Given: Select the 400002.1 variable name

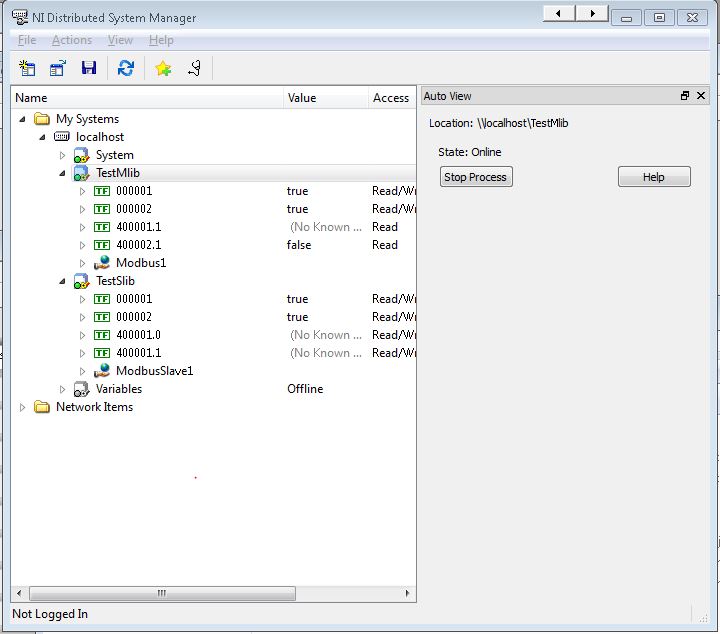Looking at the screenshot, I should pyautogui.click(x=139, y=245).
